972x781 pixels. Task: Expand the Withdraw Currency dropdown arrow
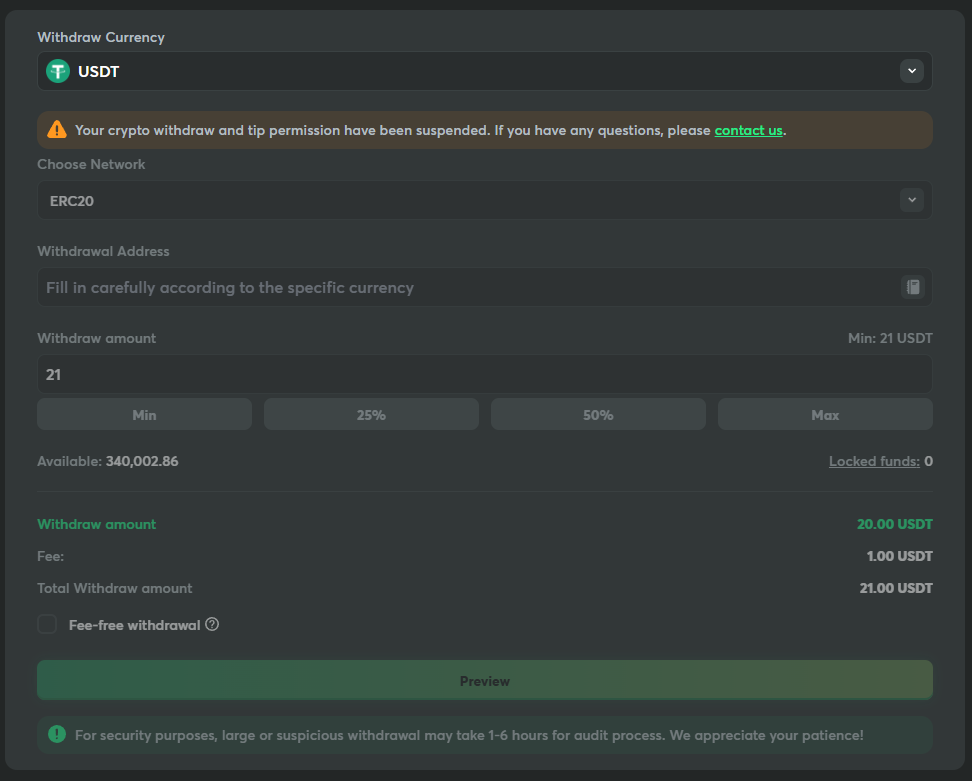coord(911,71)
